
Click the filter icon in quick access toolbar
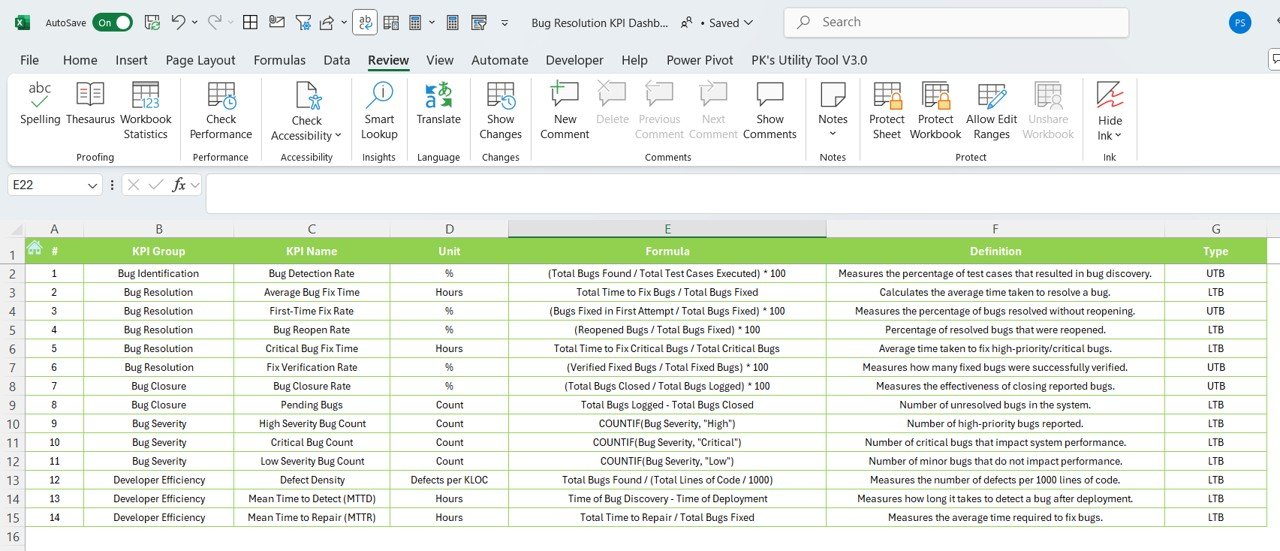[302, 22]
